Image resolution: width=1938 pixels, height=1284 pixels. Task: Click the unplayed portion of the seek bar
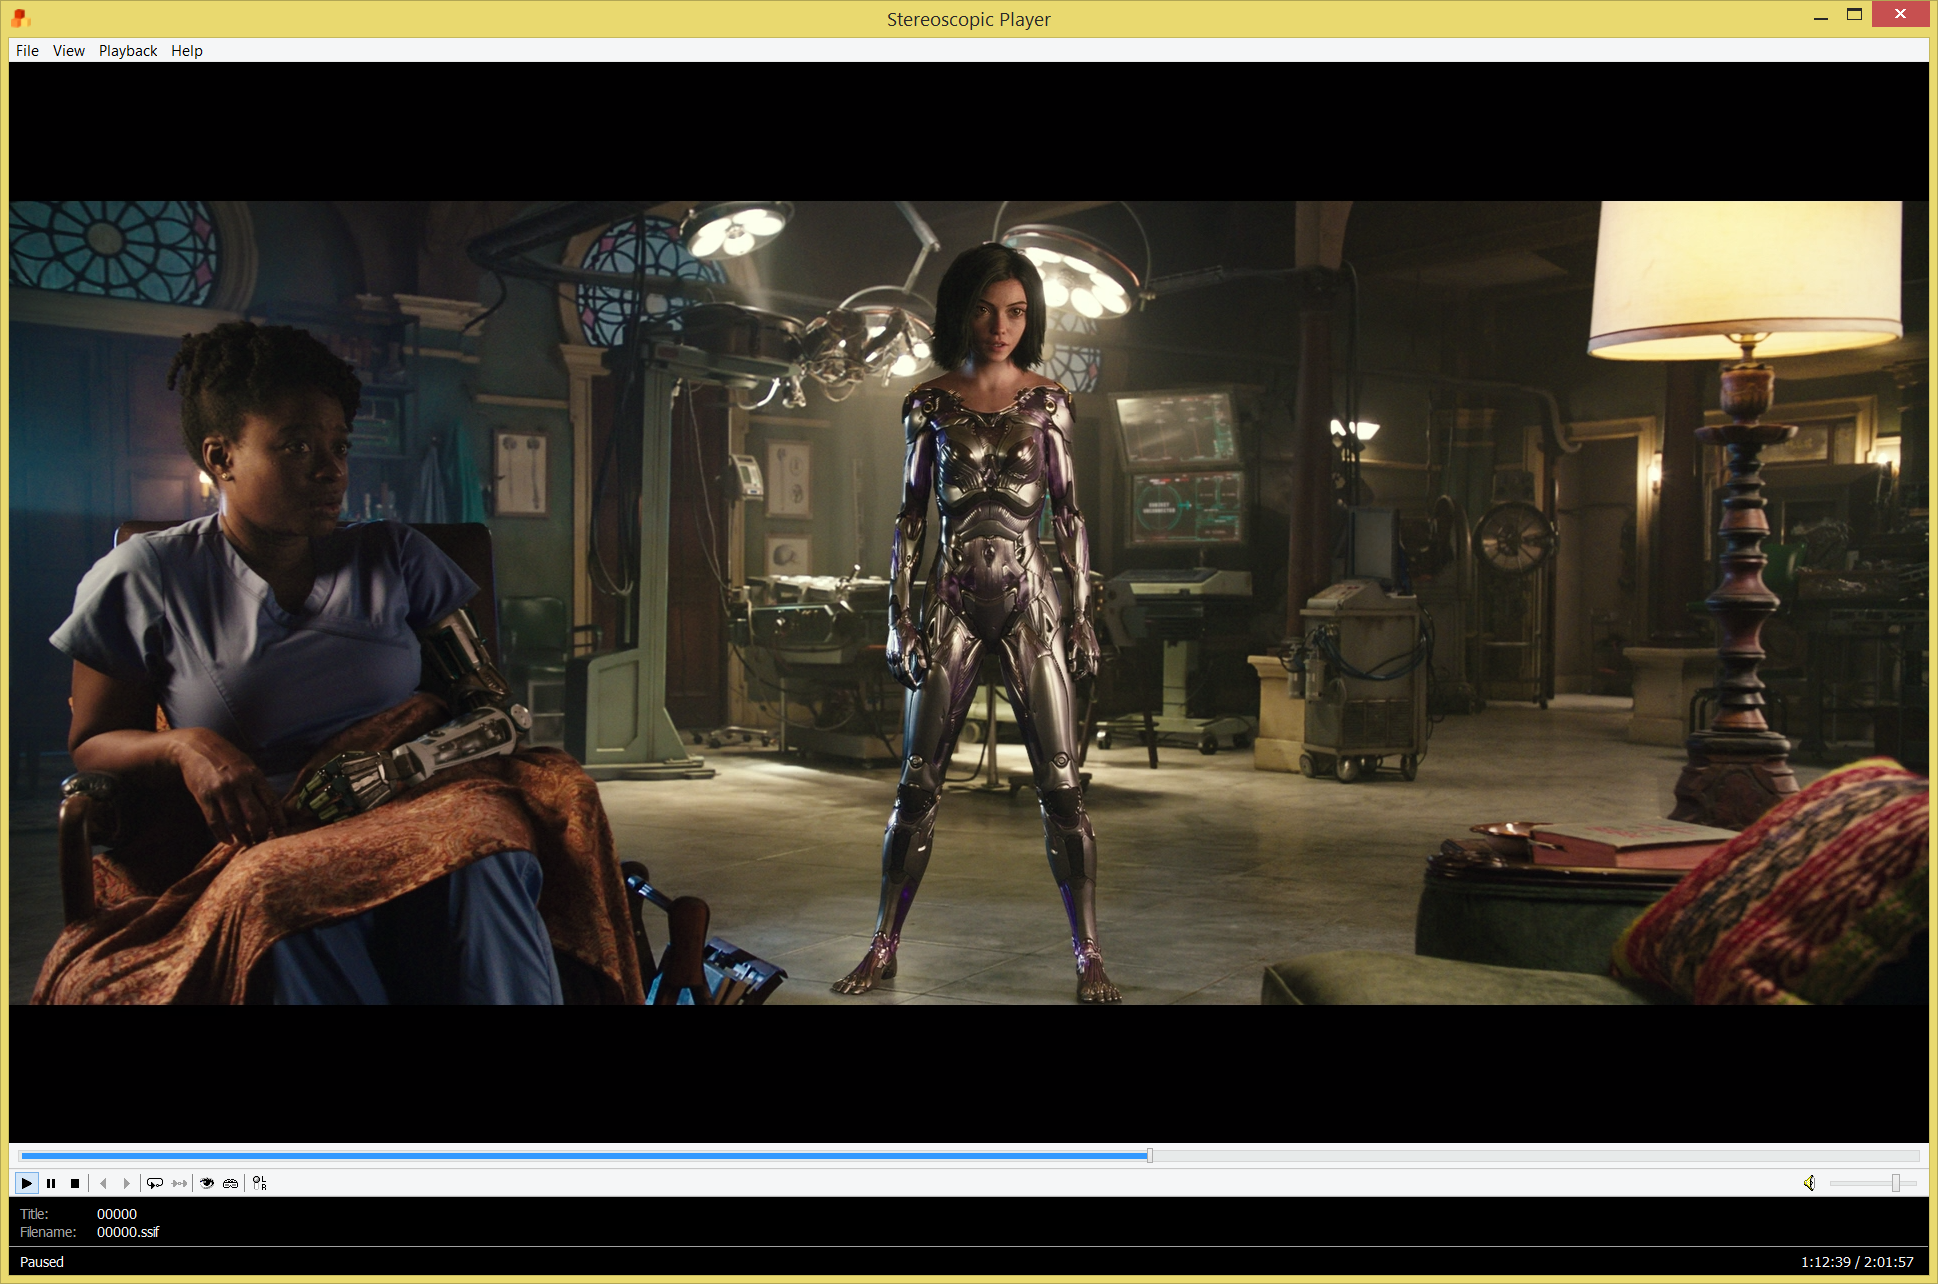pos(1536,1156)
